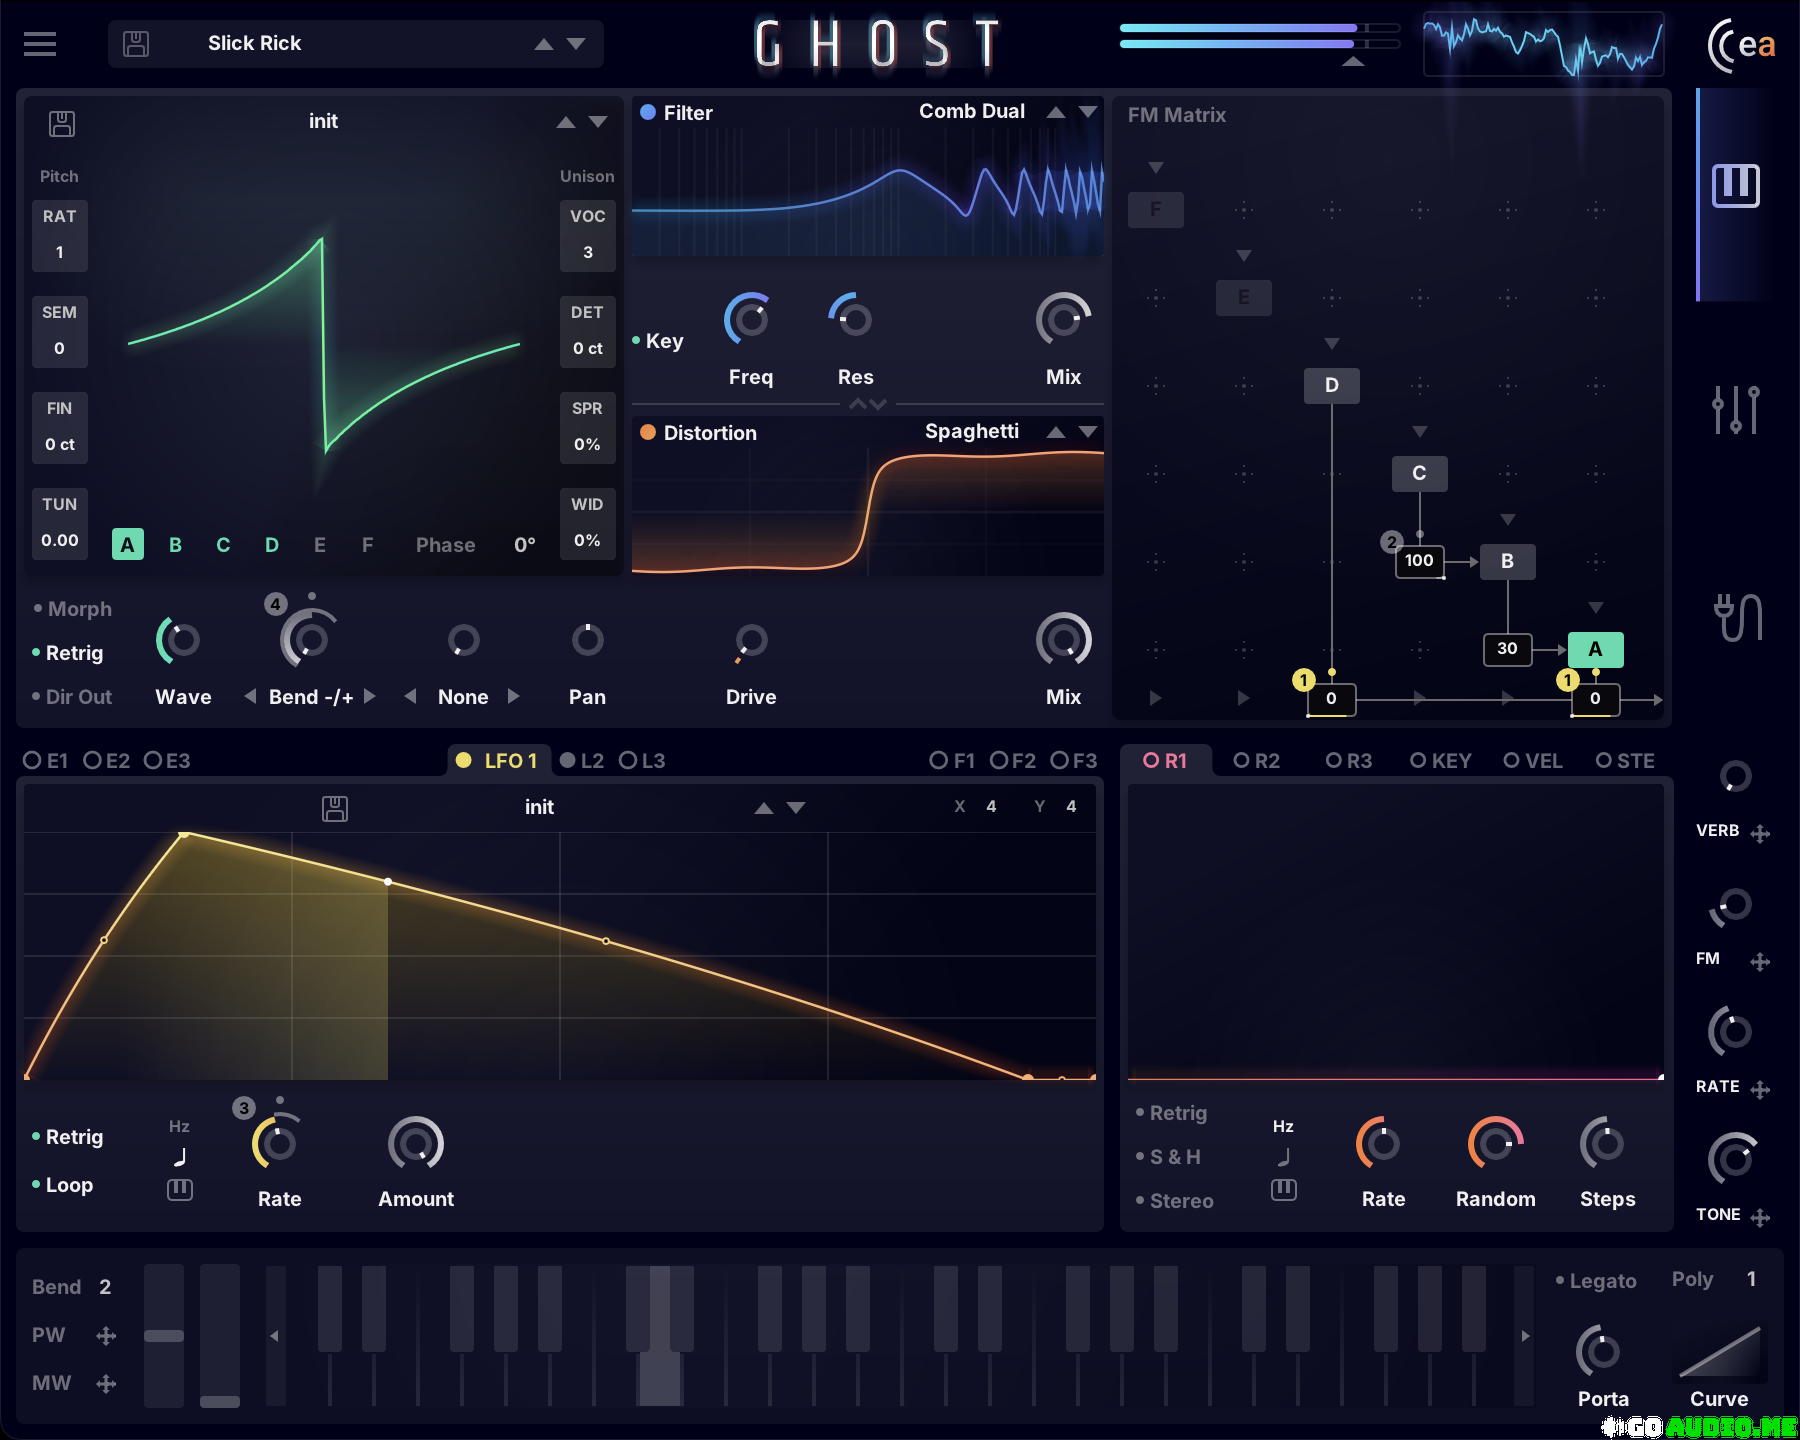
Task: Toggle the Distortion on/off dot
Action: [x=648, y=432]
